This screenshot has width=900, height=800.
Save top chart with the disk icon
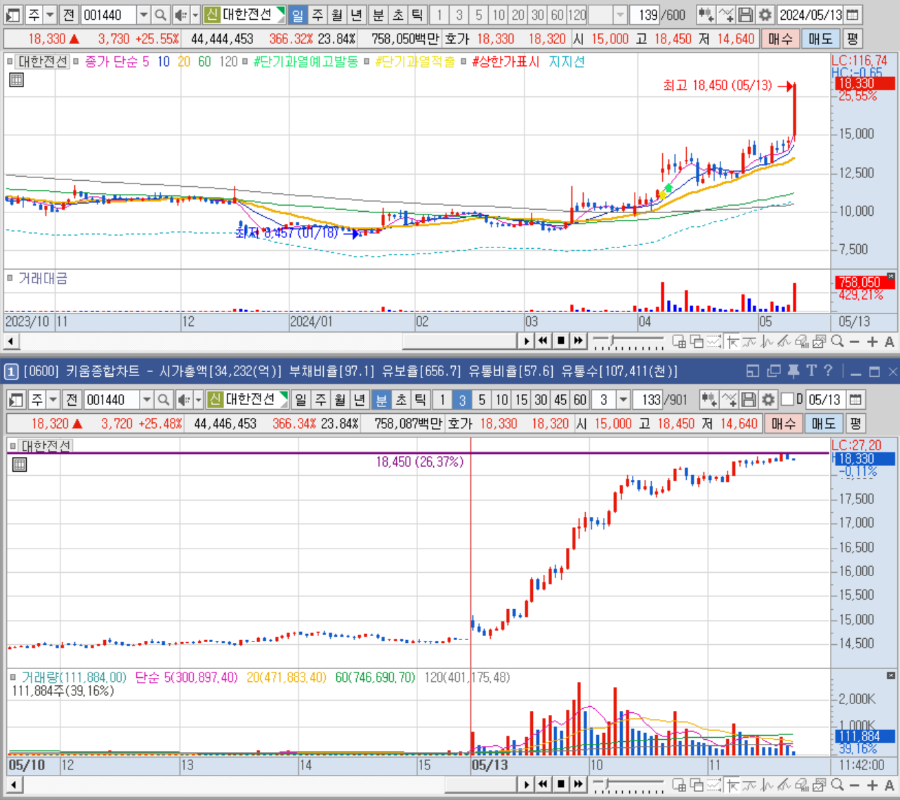[x=745, y=14]
